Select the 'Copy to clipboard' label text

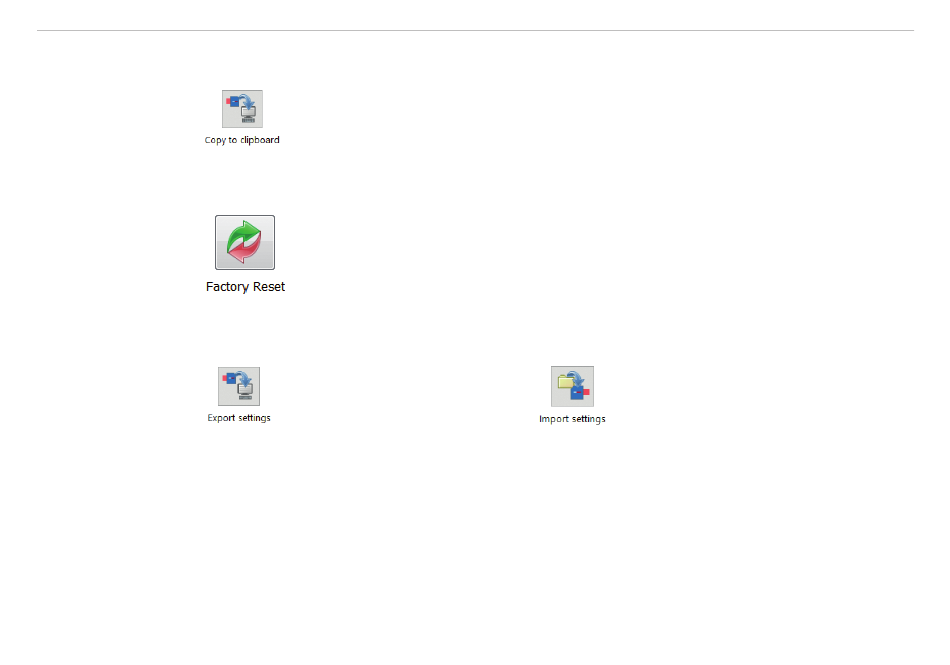tap(242, 140)
